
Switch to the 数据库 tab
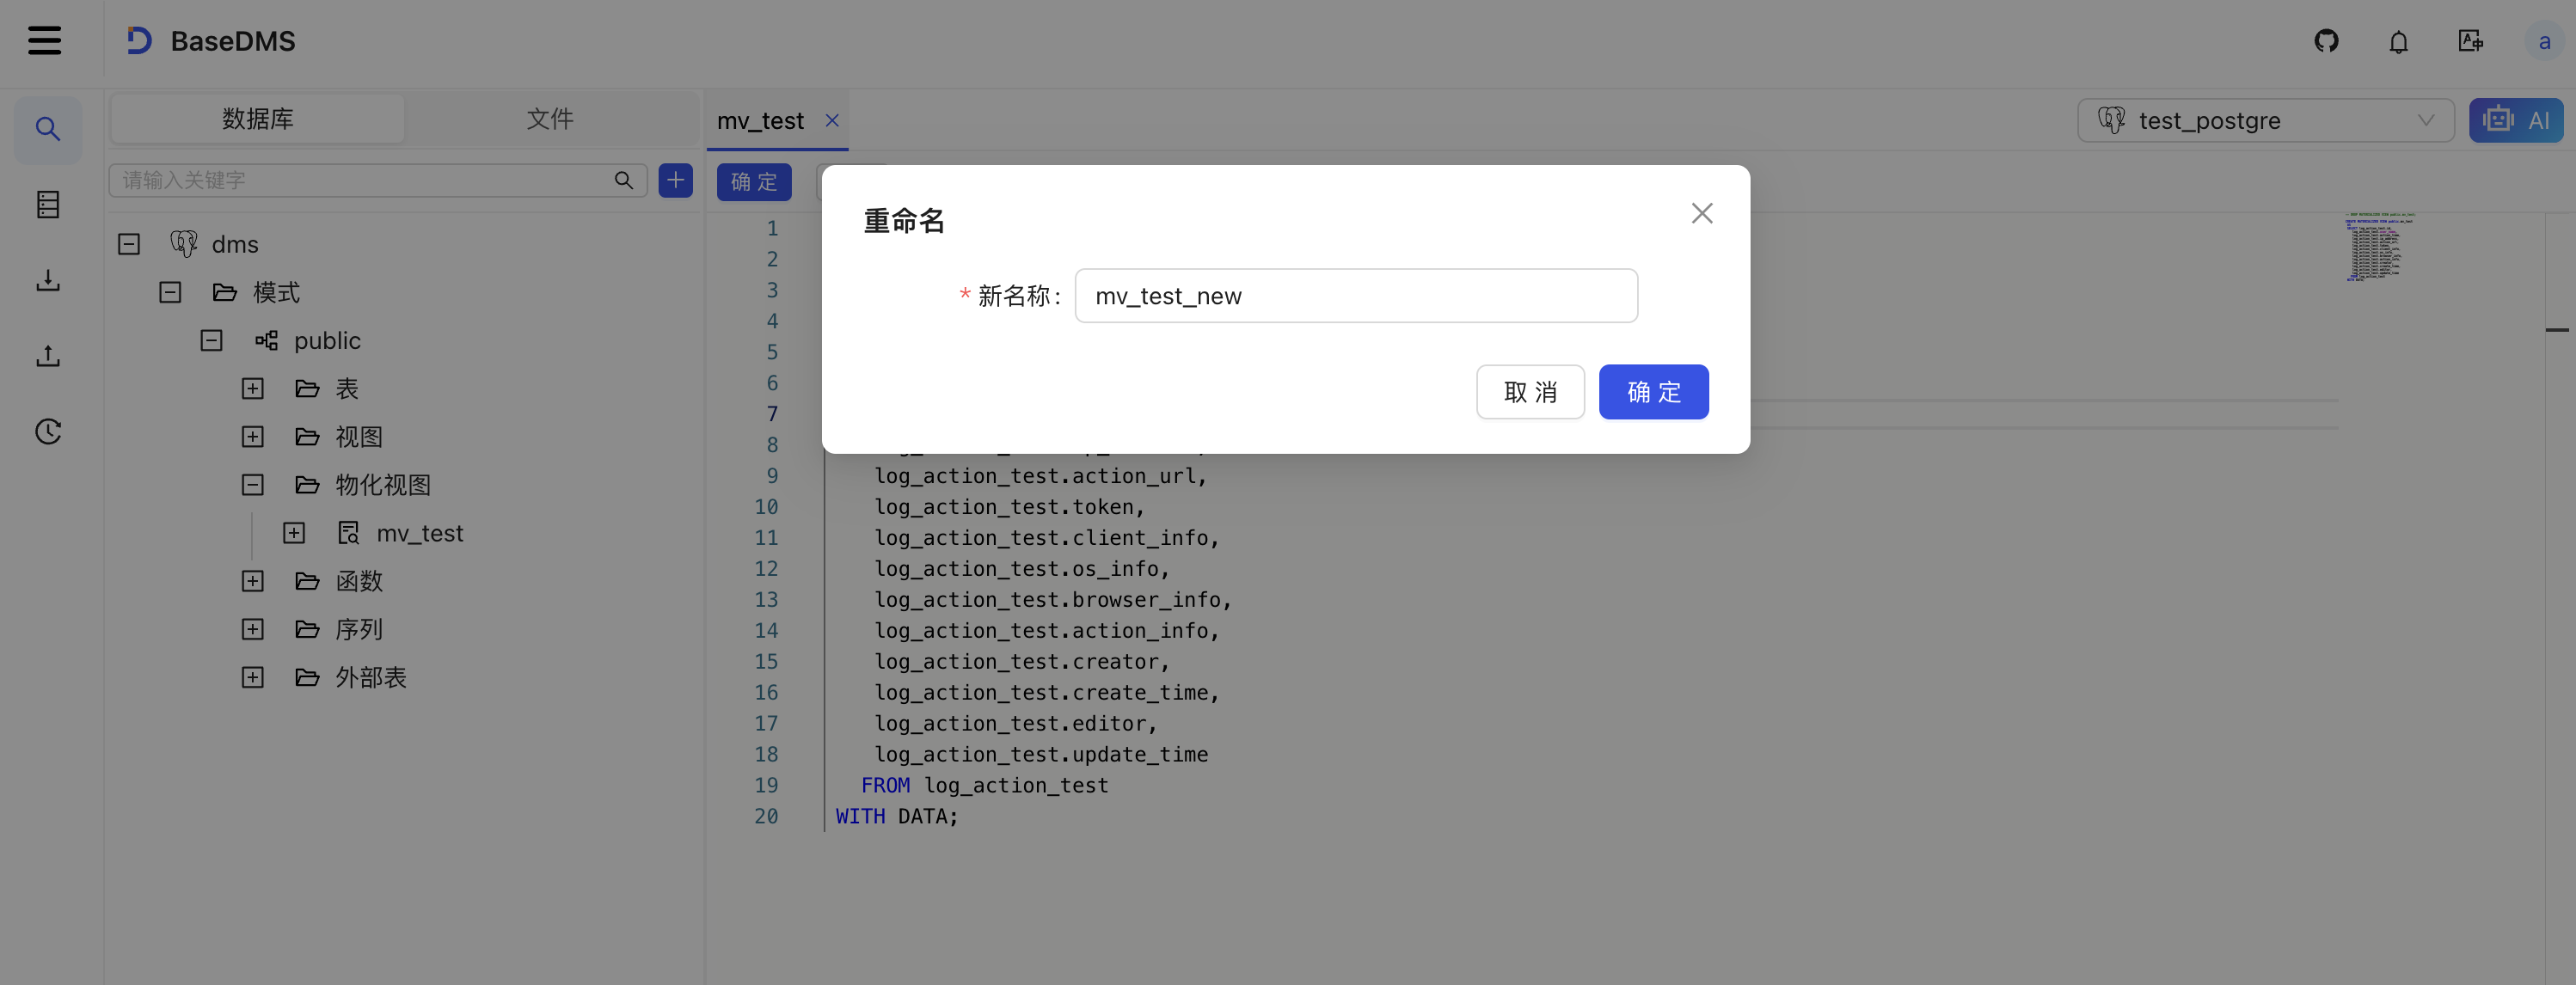[258, 119]
